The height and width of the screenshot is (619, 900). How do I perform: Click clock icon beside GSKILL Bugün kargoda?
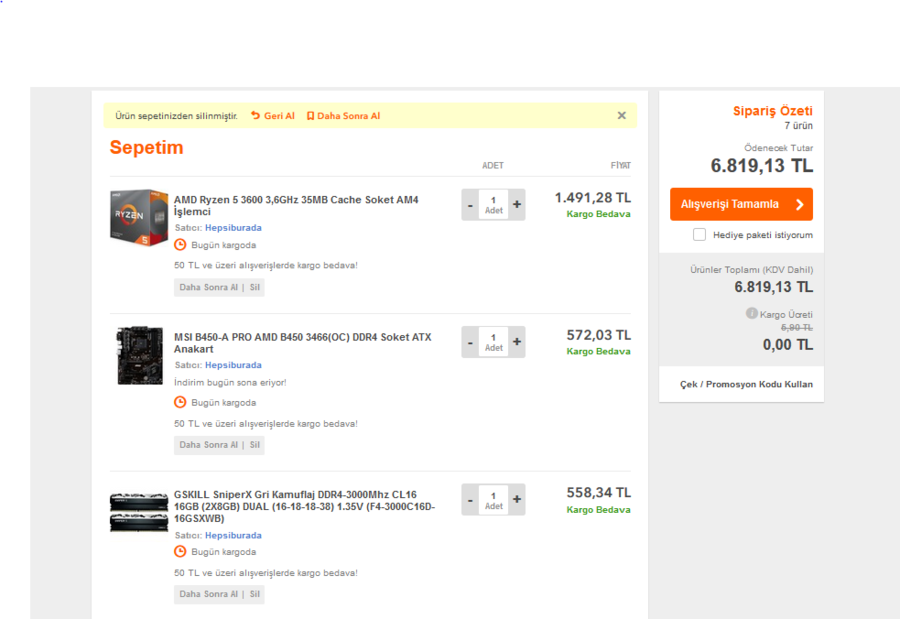[x=180, y=552]
